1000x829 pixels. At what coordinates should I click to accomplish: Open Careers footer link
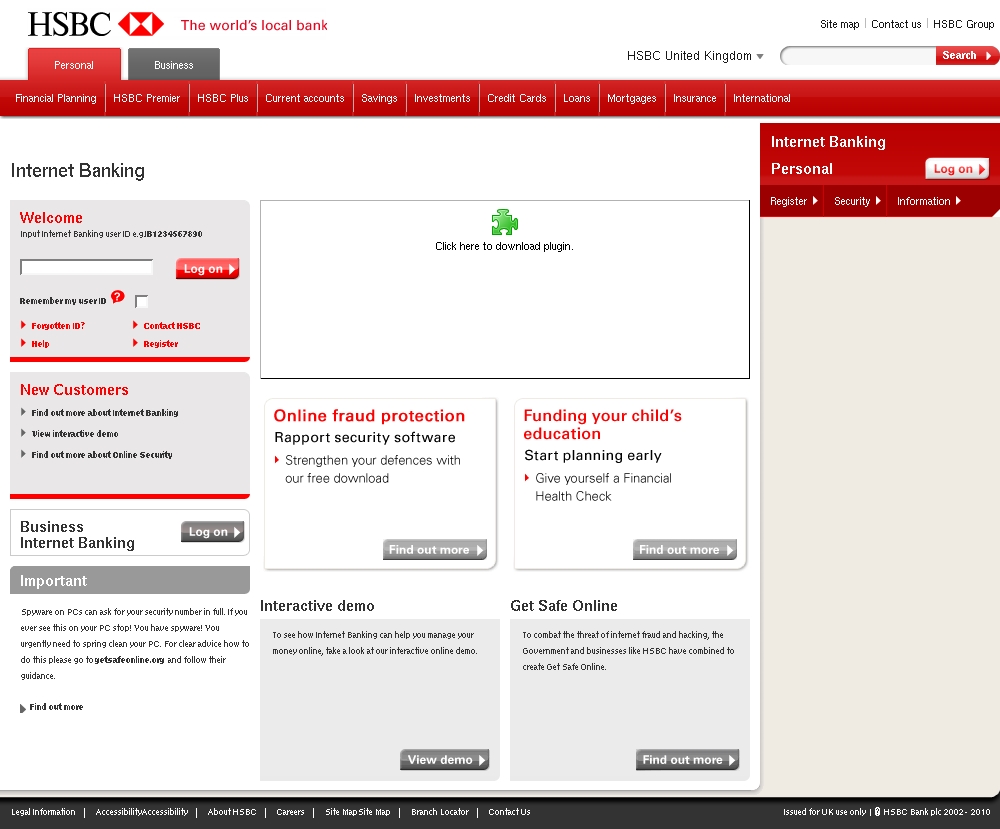[290, 812]
